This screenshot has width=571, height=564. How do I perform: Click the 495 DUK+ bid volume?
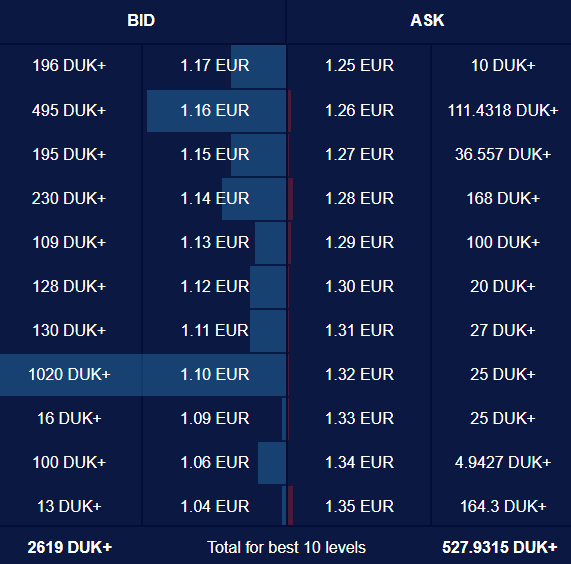(69, 110)
